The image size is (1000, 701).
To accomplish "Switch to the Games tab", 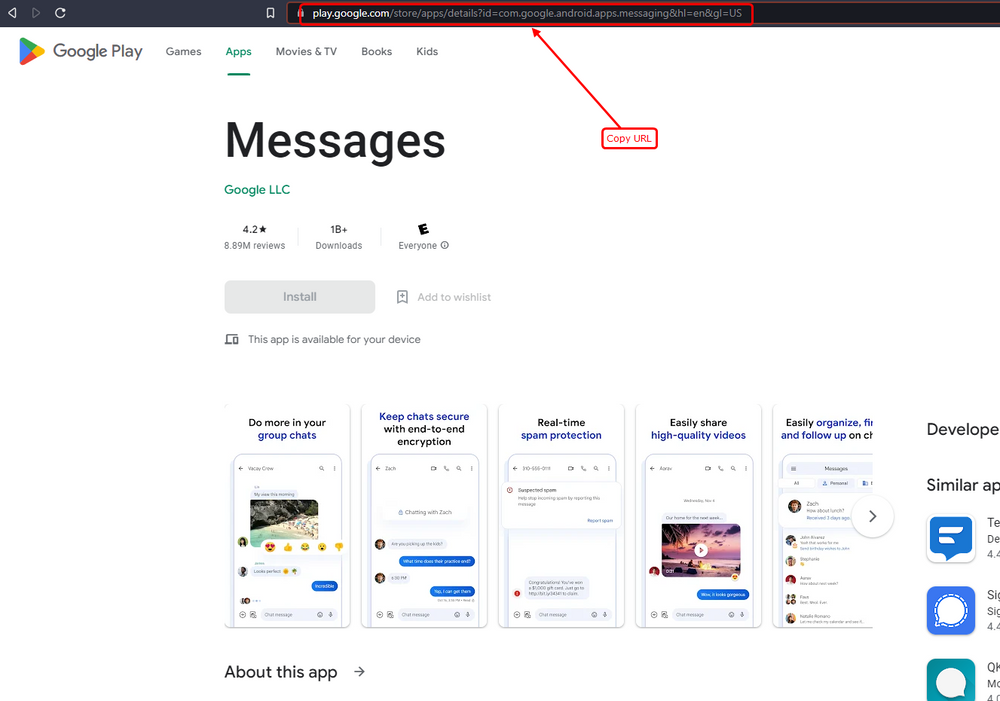I will [183, 52].
